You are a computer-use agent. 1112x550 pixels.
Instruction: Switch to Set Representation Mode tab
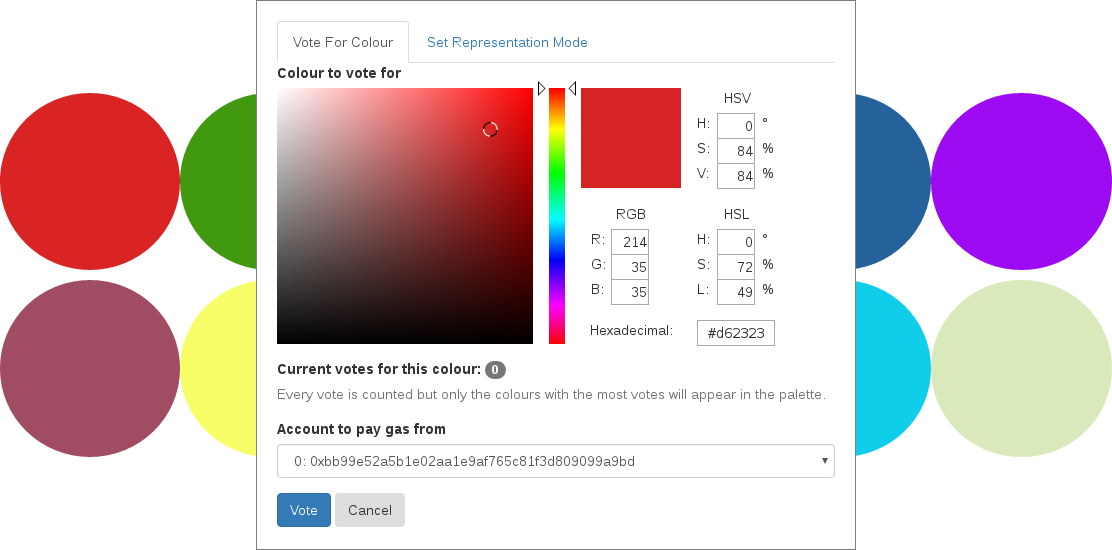click(507, 43)
